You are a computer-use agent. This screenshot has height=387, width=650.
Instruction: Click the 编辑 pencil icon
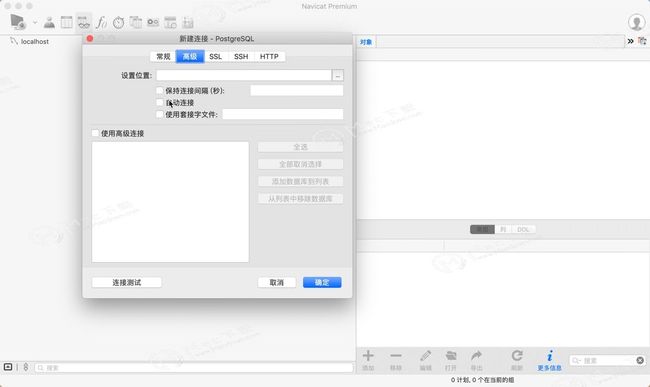click(x=426, y=360)
